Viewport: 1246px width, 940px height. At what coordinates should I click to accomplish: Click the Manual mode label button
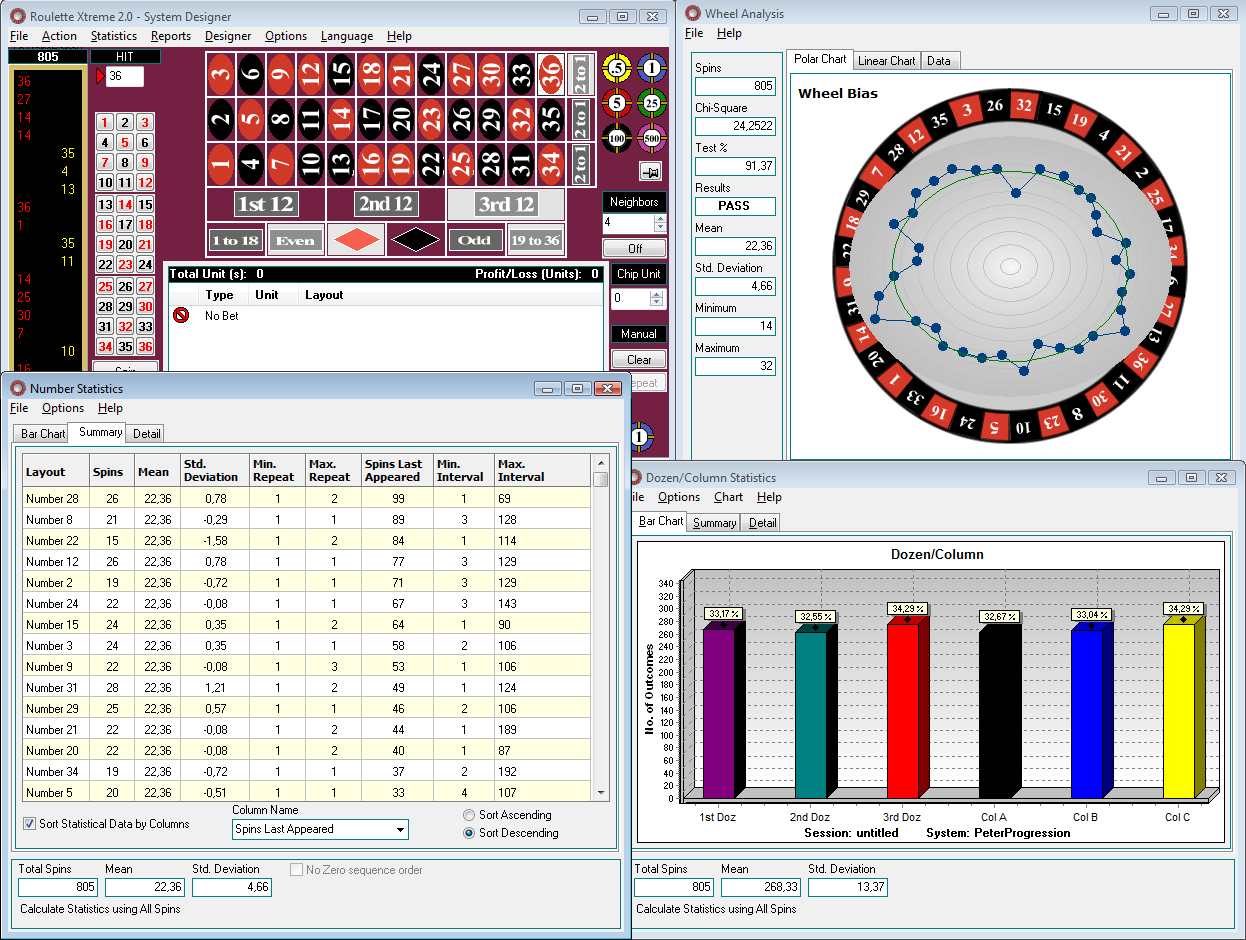point(639,333)
